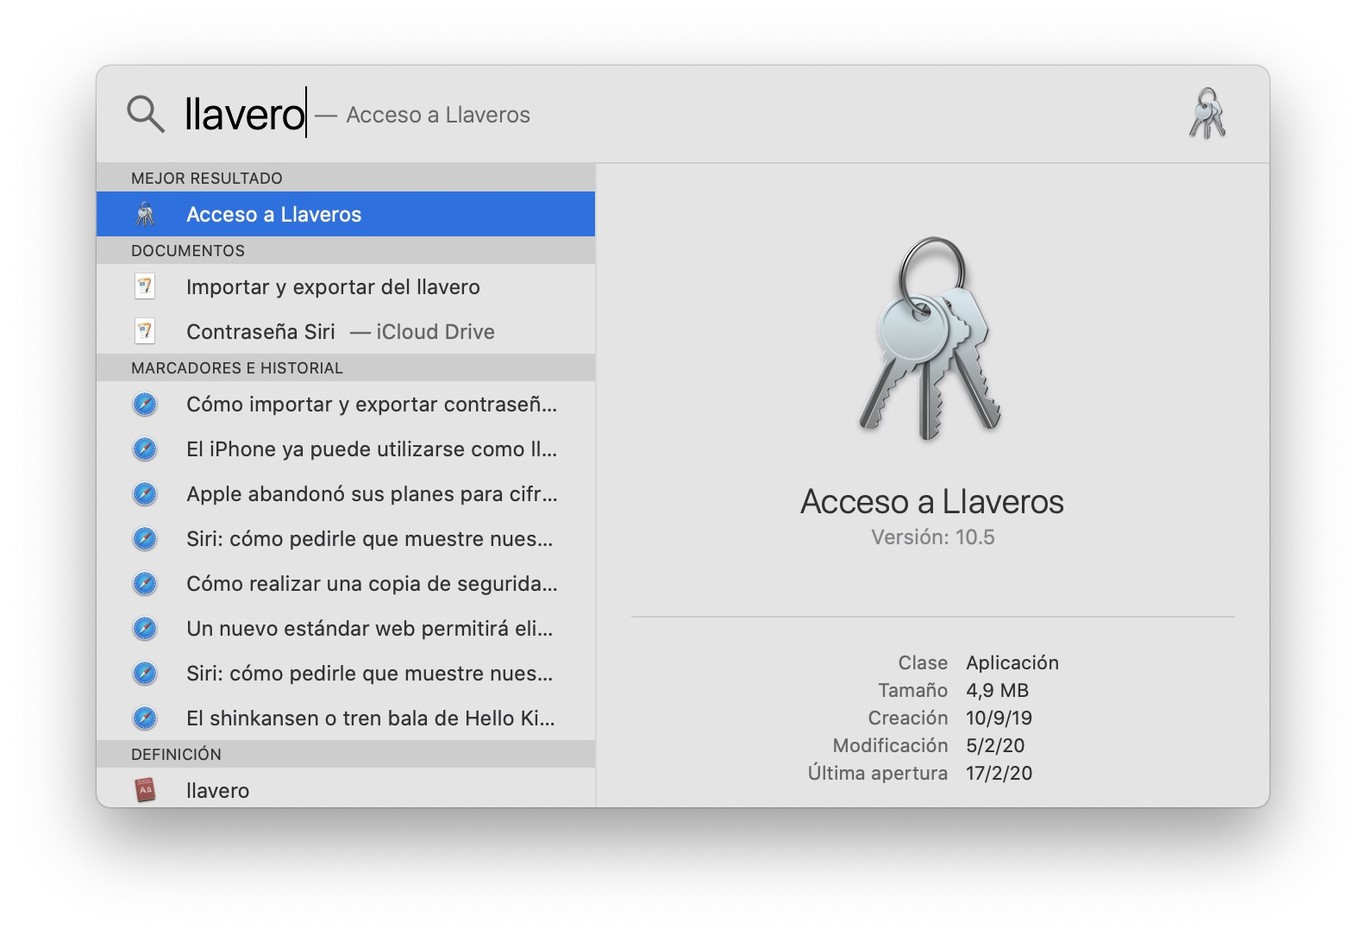Click Safari icon for 'Cómo importar y exportar' row
The width and height of the screenshot is (1366, 935).
(x=145, y=404)
